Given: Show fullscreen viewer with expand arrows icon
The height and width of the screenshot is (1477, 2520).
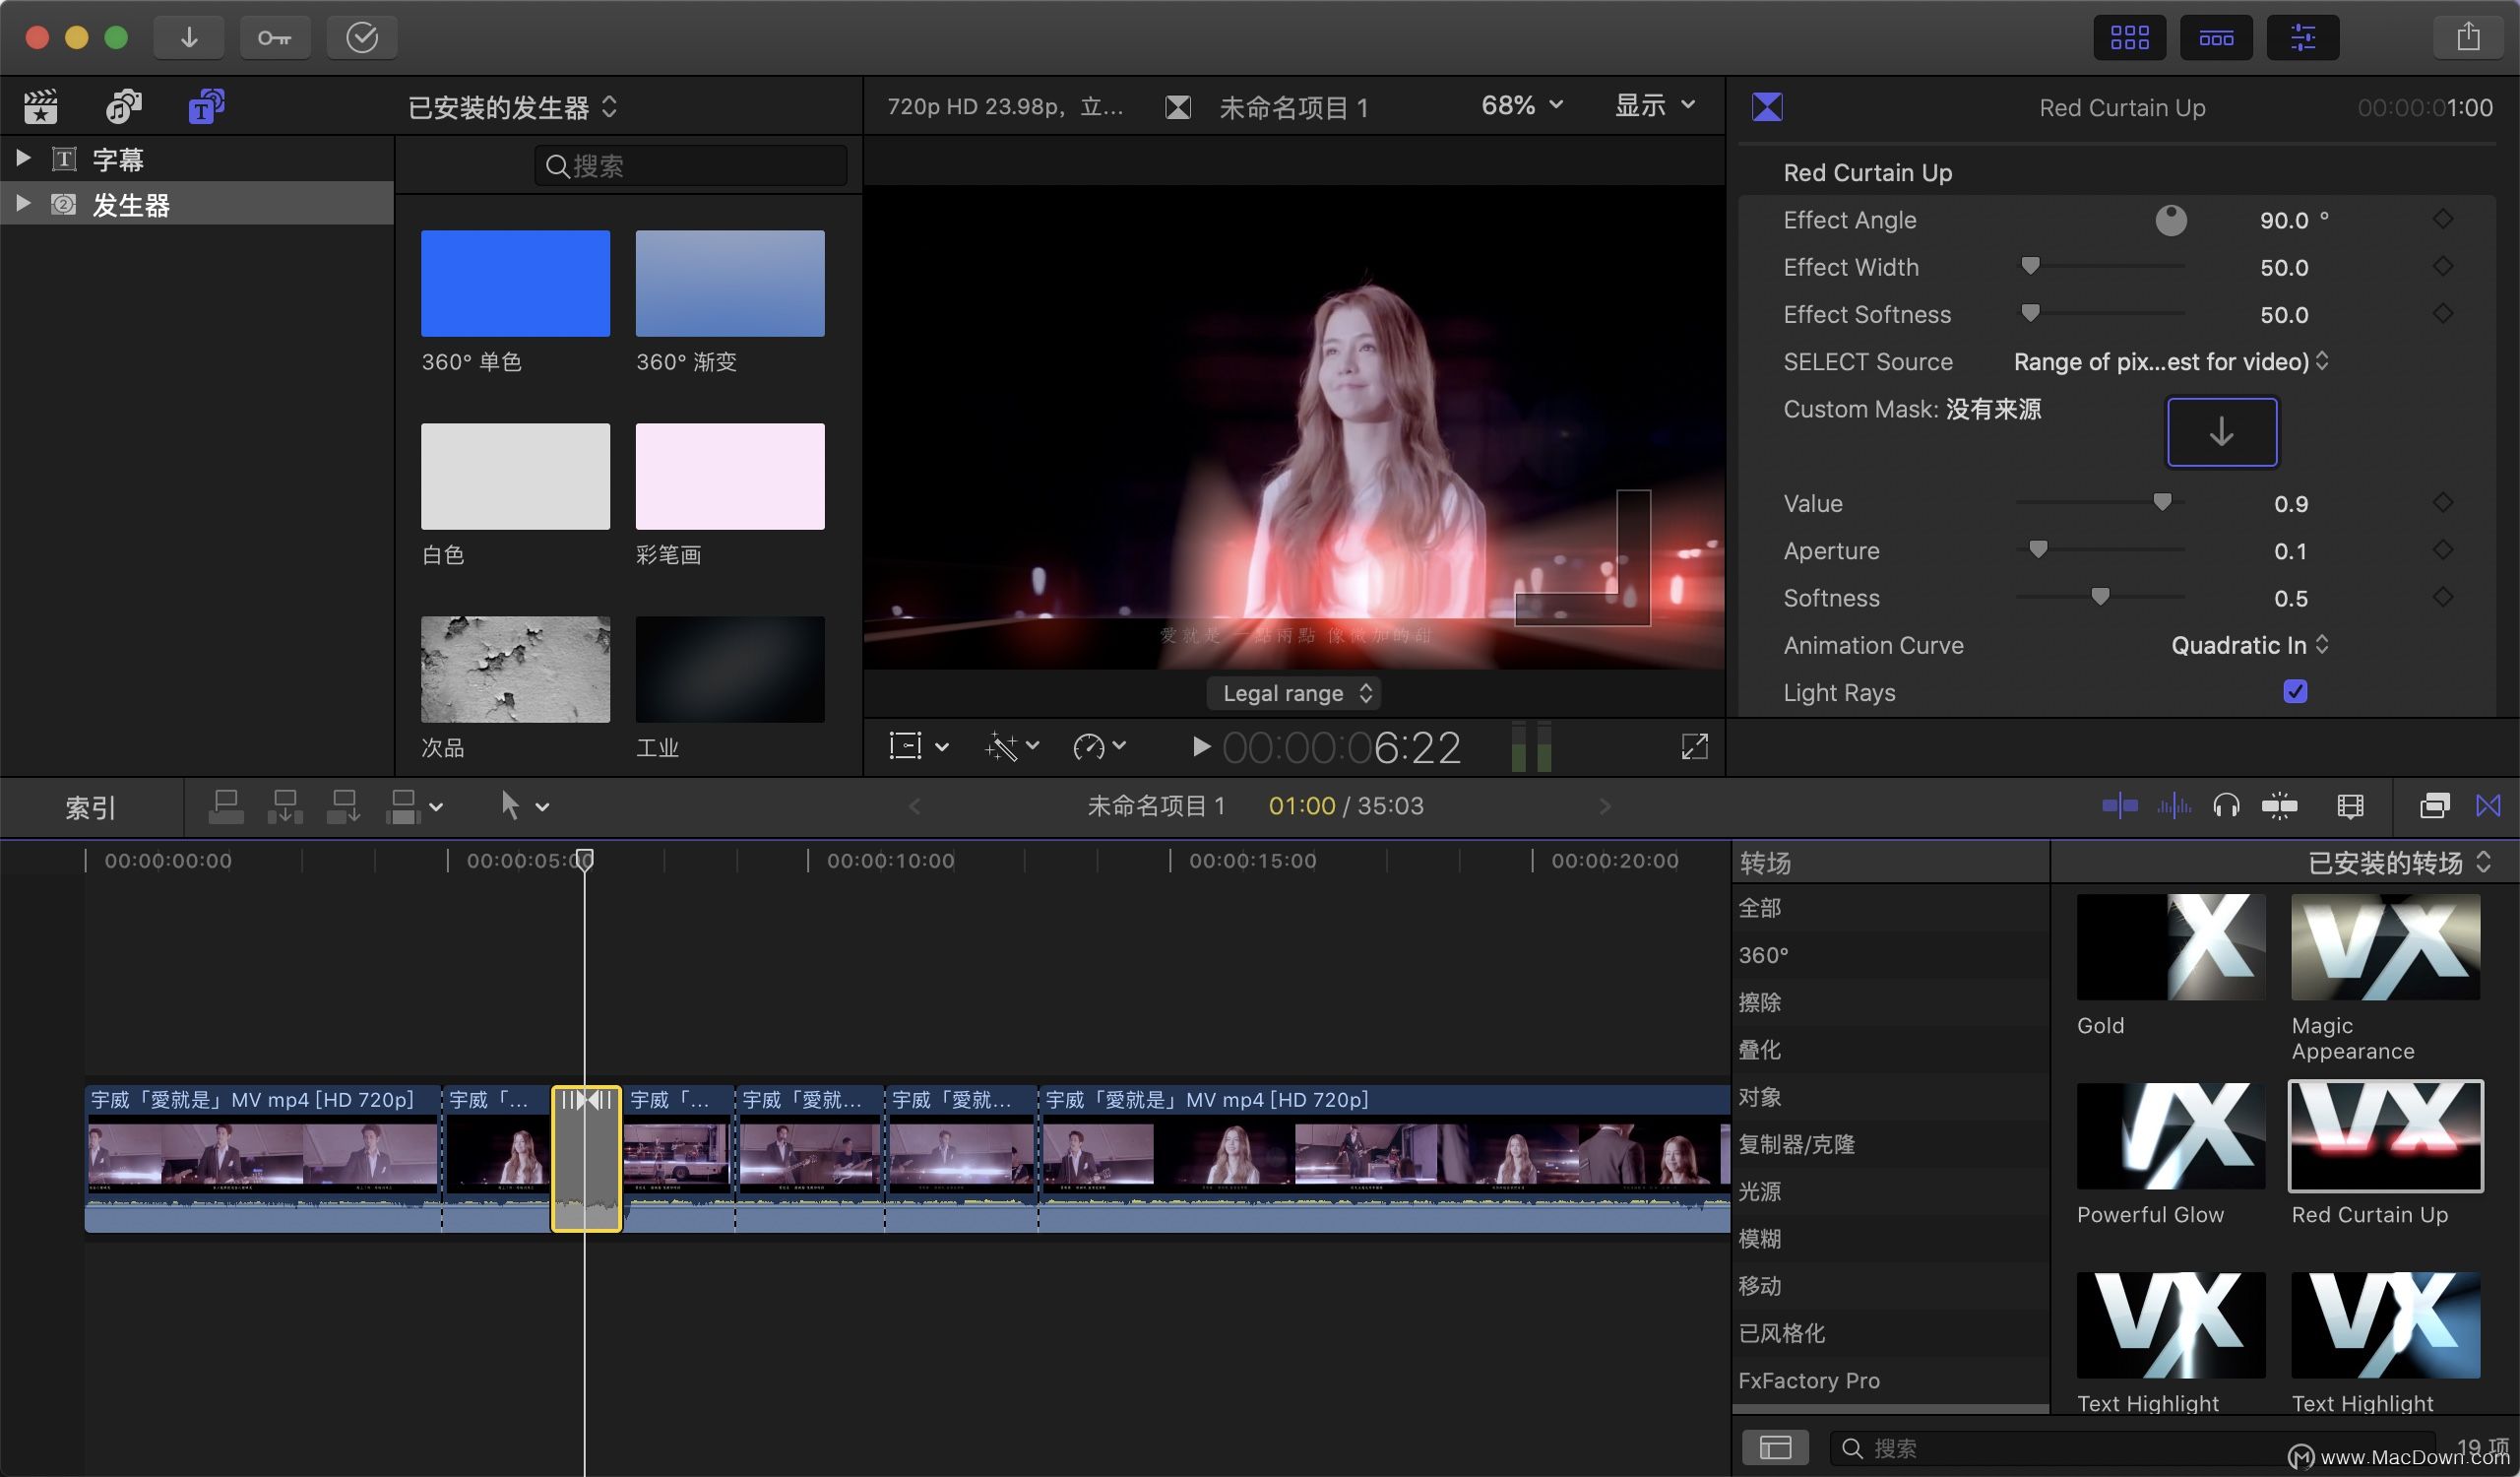Looking at the screenshot, I should coord(1694,747).
